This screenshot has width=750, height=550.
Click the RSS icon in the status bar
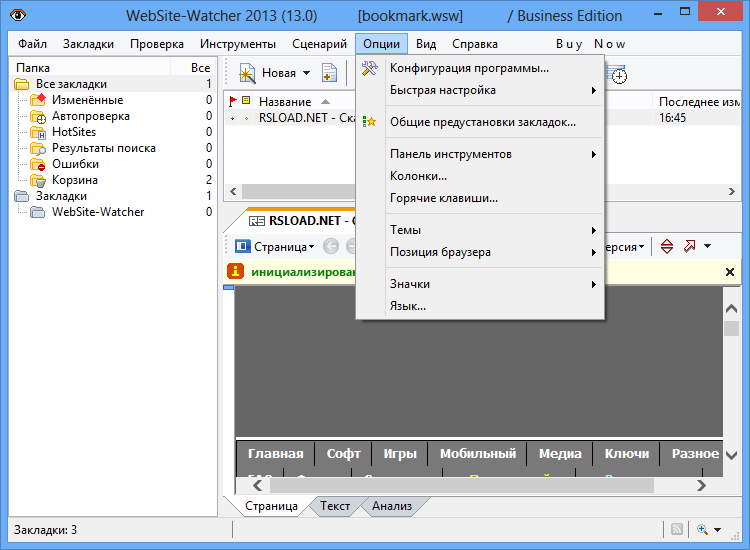676,529
